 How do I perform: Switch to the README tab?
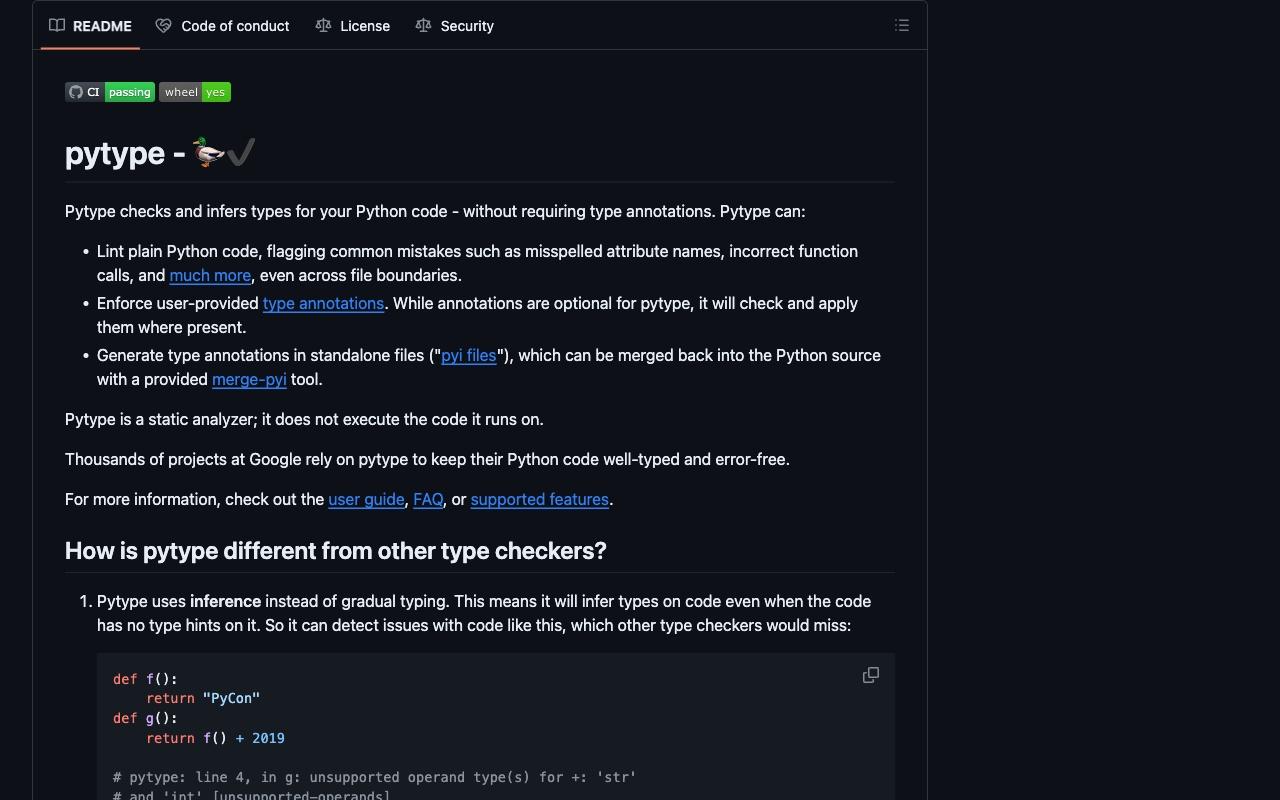click(x=91, y=26)
